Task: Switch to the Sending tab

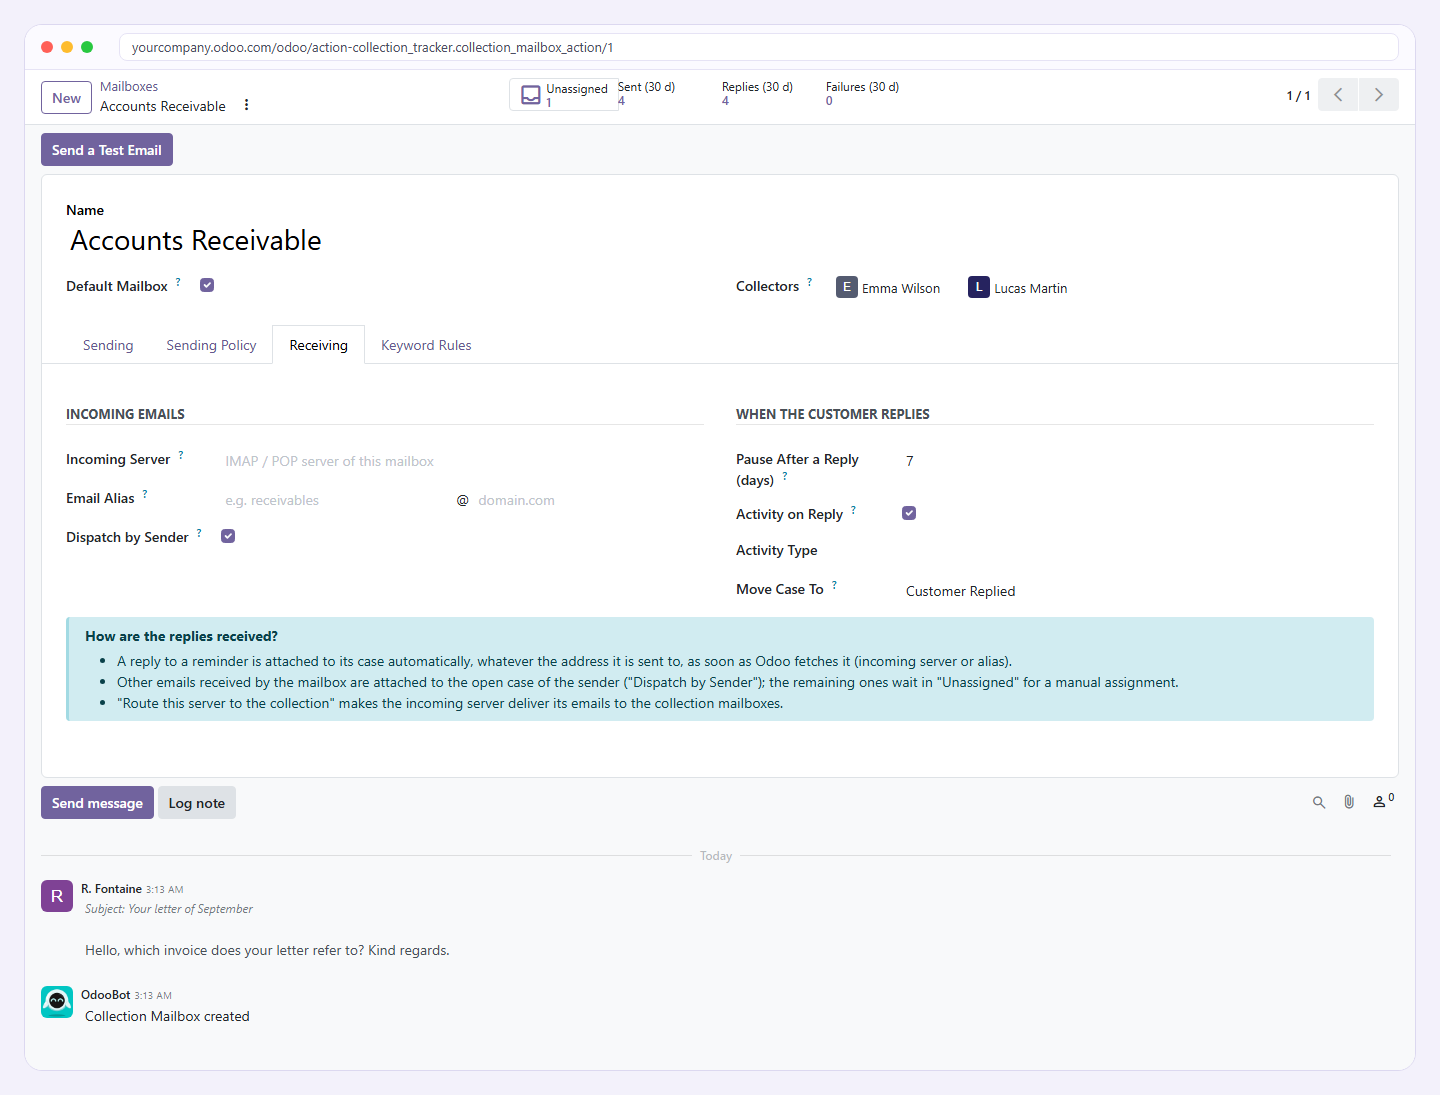Action: (108, 345)
